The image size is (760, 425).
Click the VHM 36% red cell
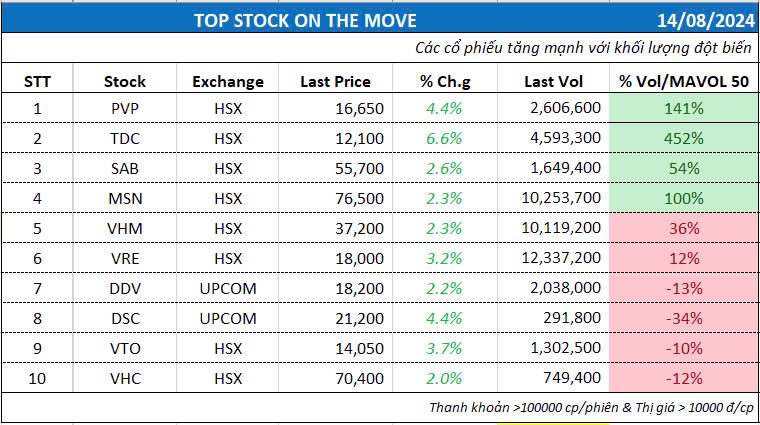(683, 228)
